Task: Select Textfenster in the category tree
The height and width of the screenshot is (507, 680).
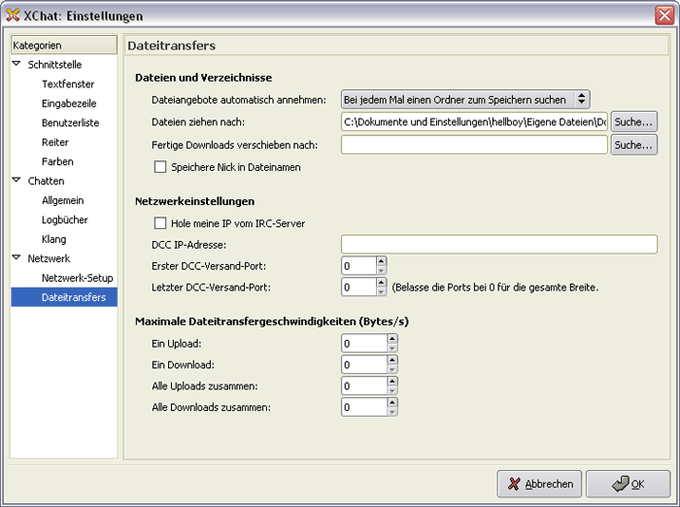Action: pyautogui.click(x=68, y=84)
